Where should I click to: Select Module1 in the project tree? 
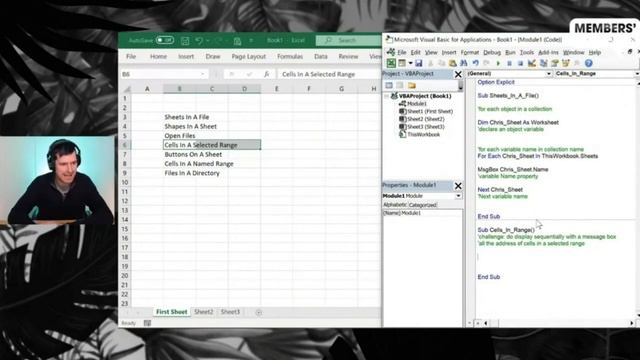pyautogui.click(x=413, y=104)
